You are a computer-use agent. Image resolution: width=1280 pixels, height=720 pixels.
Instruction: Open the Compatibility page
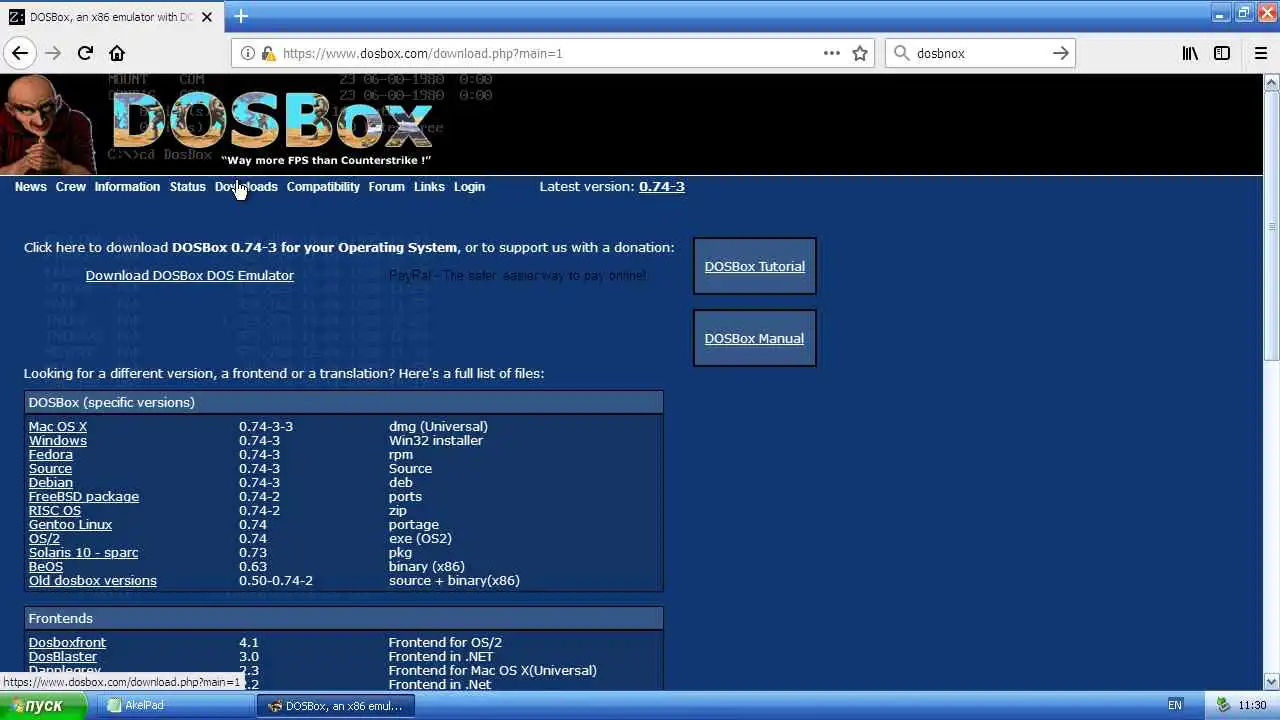(x=323, y=187)
